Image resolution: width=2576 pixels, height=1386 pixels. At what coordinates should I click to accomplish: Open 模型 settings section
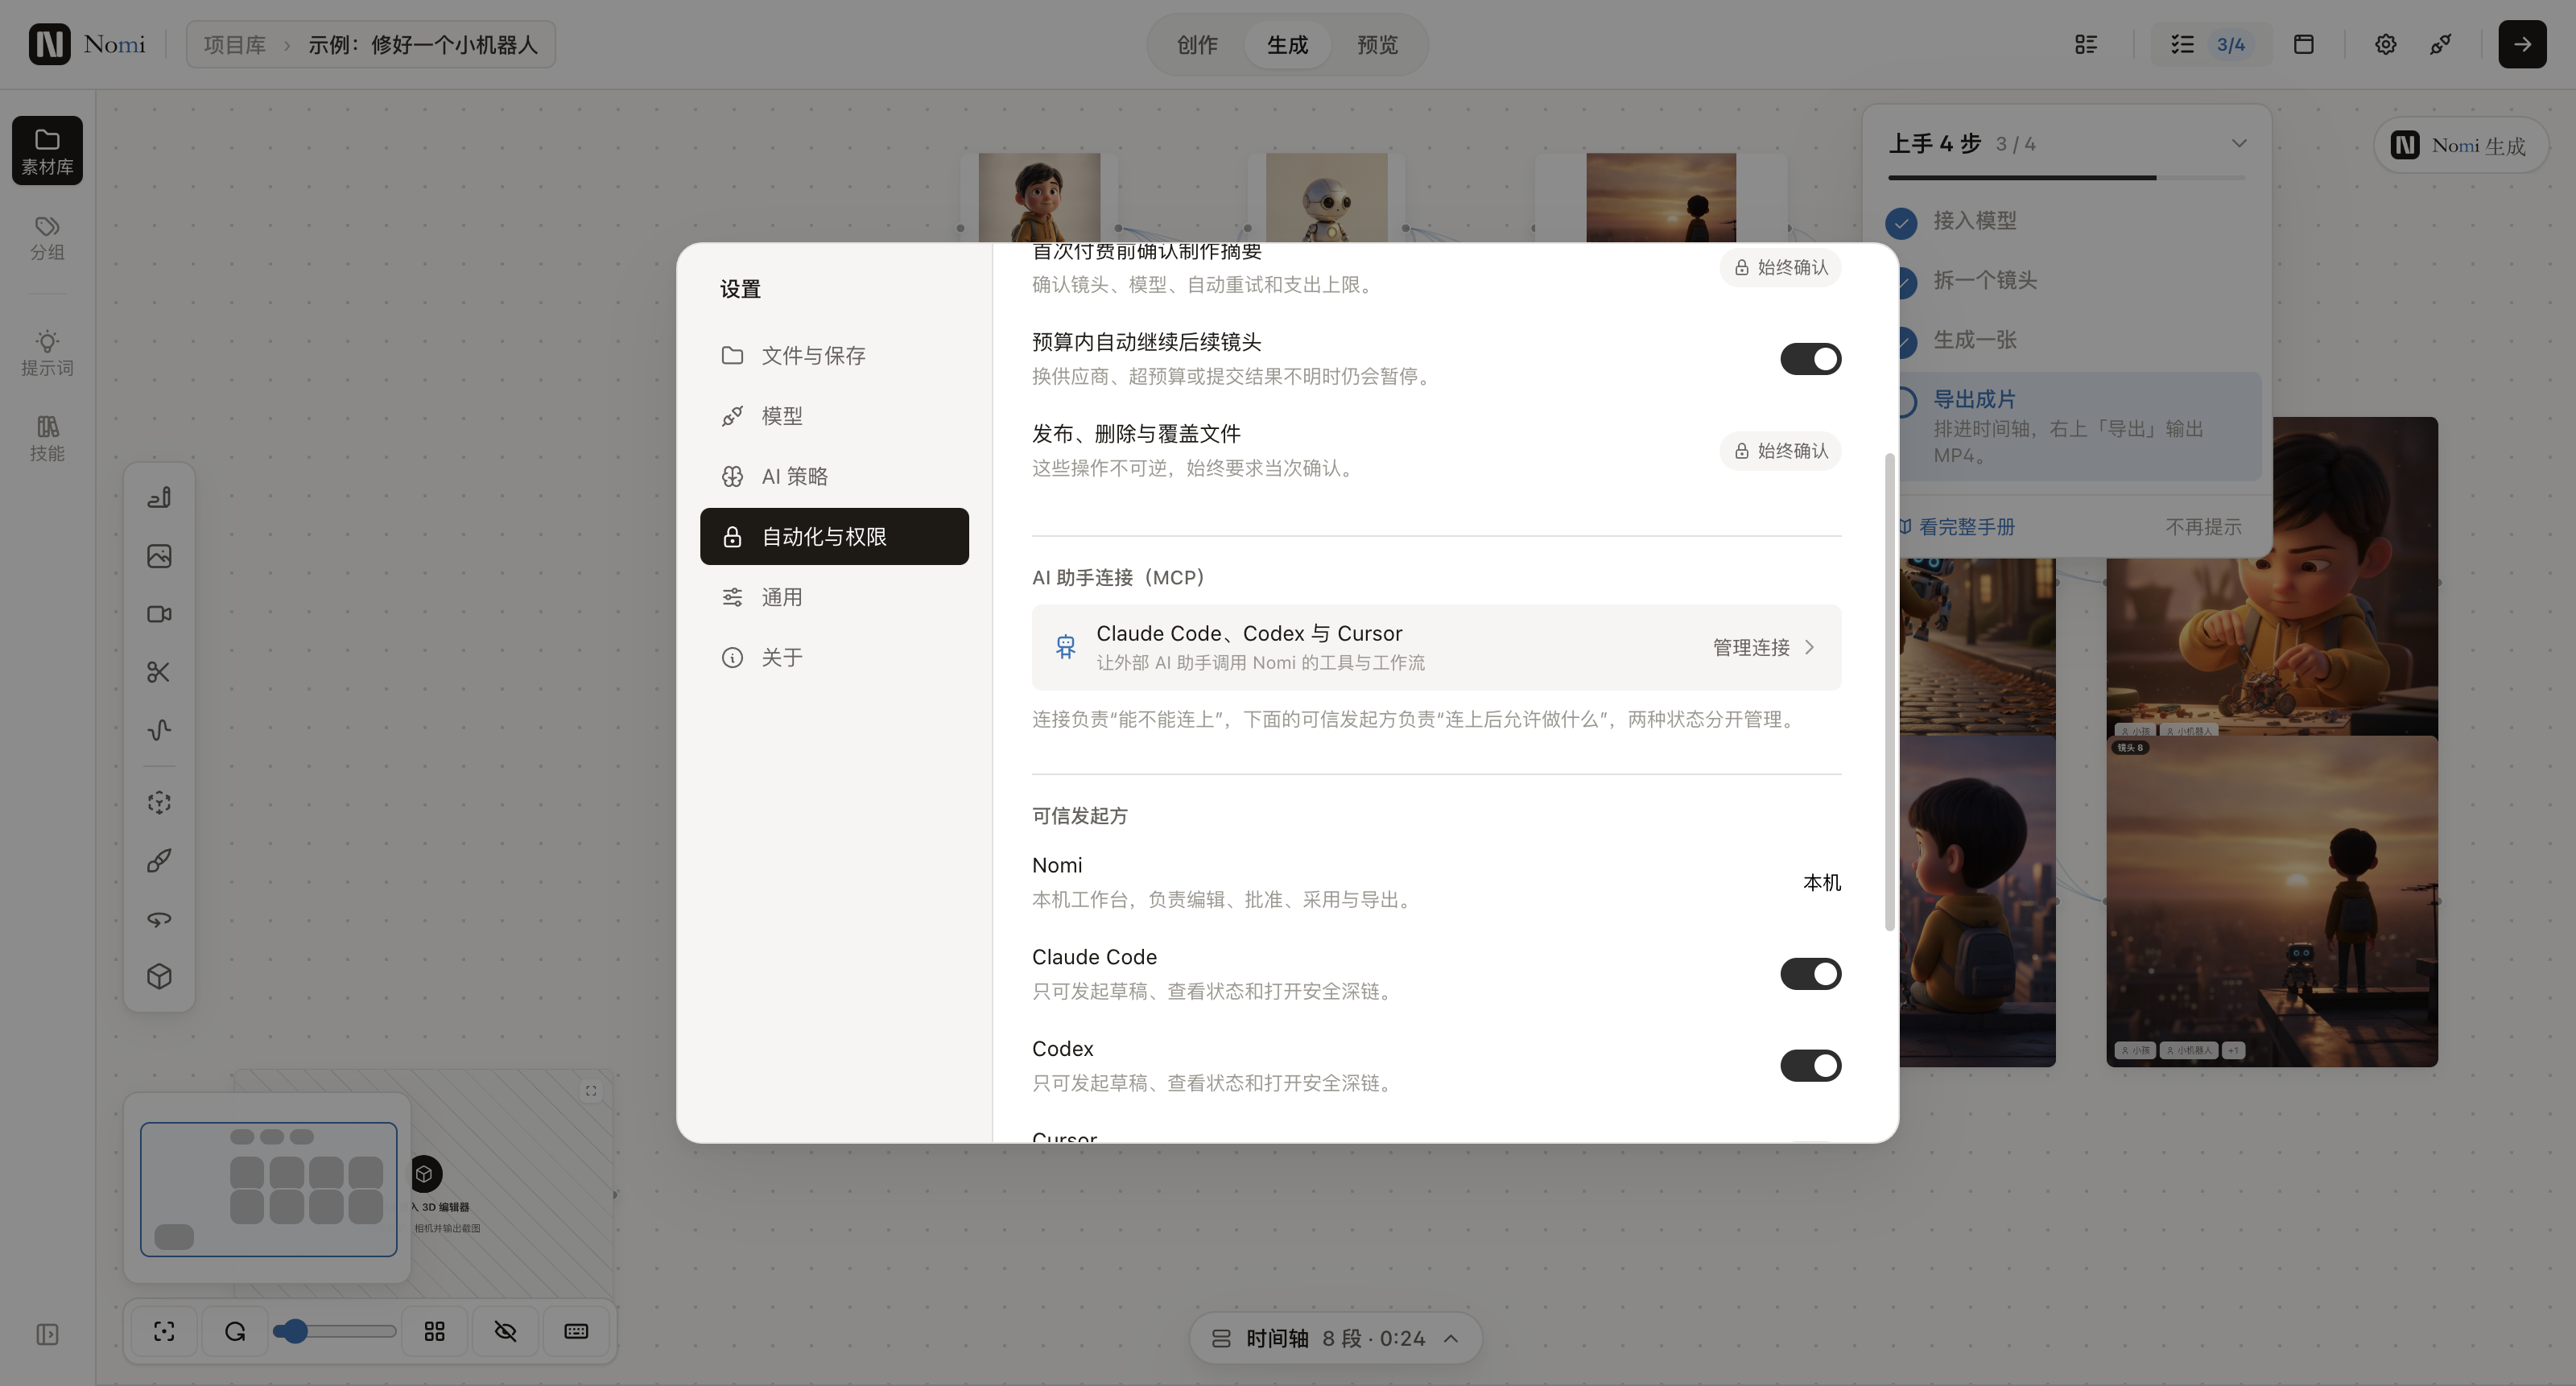(834, 415)
